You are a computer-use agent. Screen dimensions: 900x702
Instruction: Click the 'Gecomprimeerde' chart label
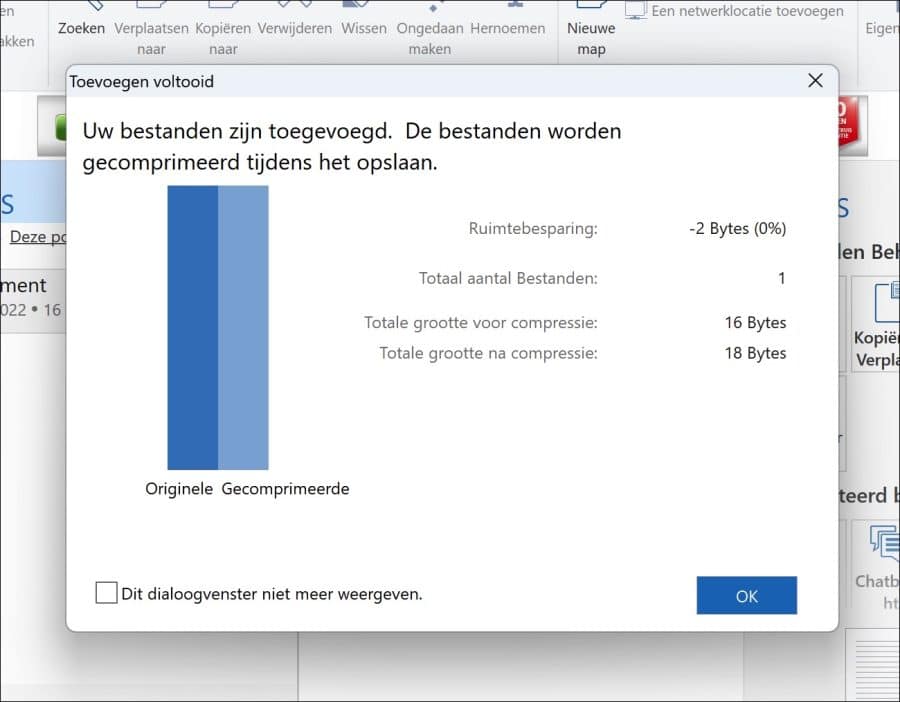pos(285,488)
